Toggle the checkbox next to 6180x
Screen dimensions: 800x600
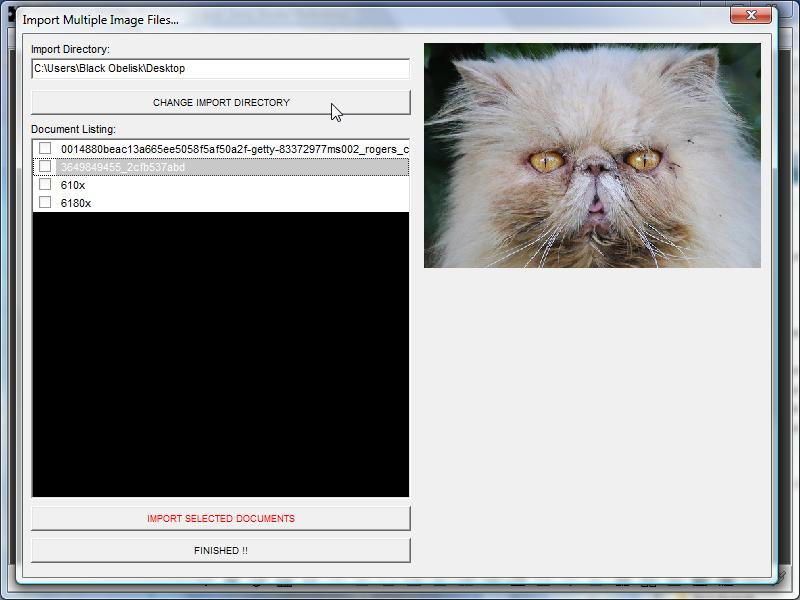[45, 203]
